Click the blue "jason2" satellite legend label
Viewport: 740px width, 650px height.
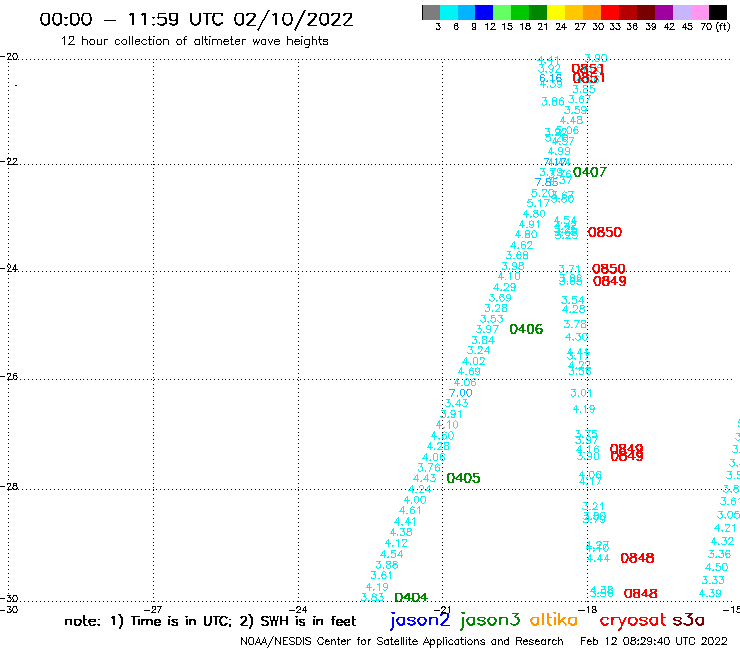click(420, 620)
